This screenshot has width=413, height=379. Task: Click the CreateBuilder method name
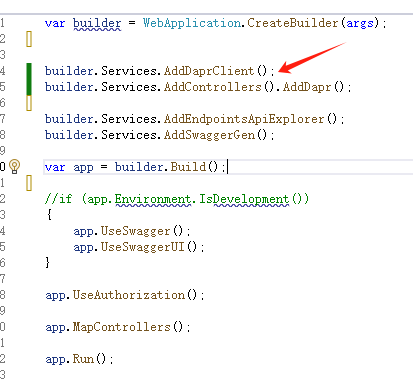(x=293, y=23)
